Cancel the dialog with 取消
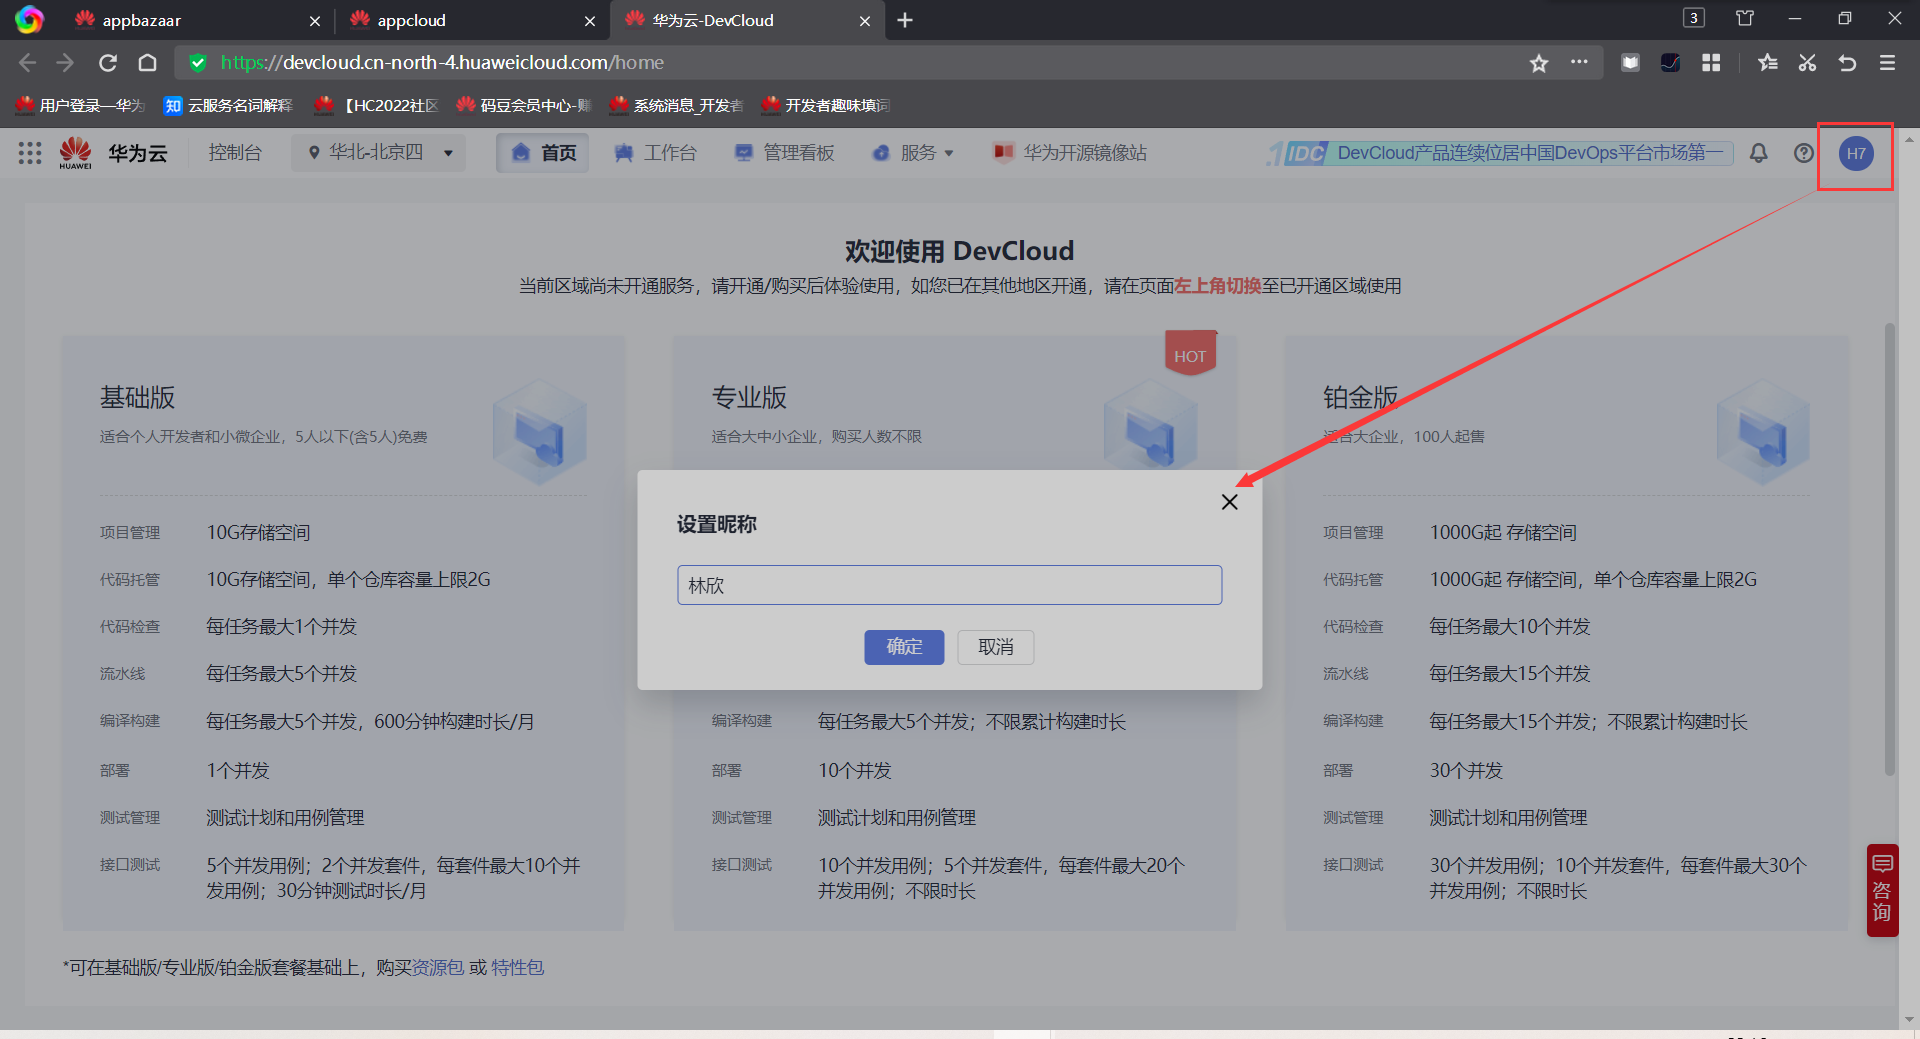This screenshot has width=1920, height=1039. 995,647
